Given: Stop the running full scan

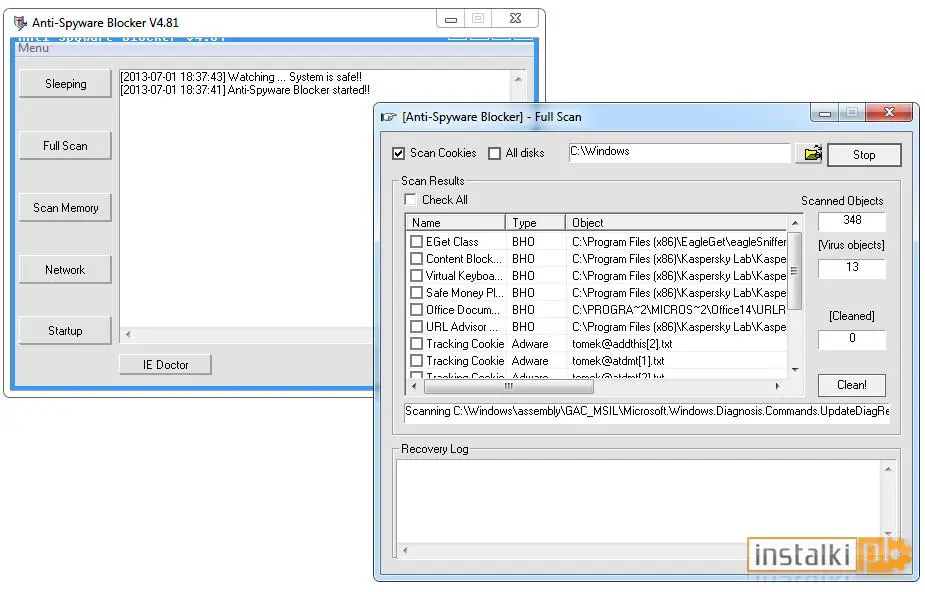Looking at the screenshot, I should pos(864,155).
